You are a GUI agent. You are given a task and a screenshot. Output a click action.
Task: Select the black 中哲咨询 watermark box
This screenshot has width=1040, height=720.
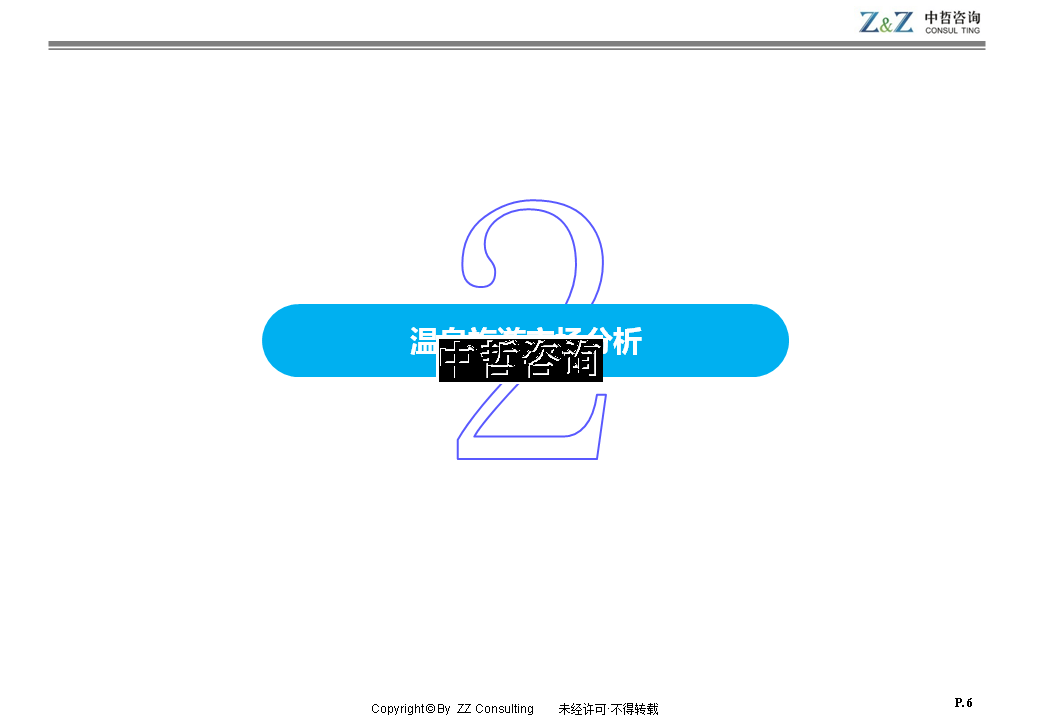point(520,361)
